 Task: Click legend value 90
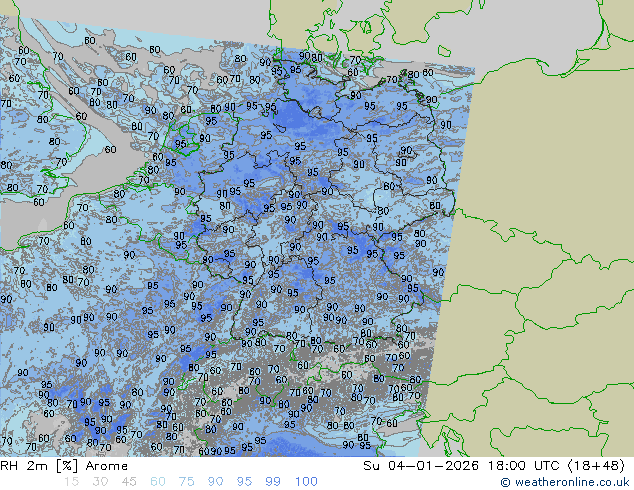[x=215, y=482]
